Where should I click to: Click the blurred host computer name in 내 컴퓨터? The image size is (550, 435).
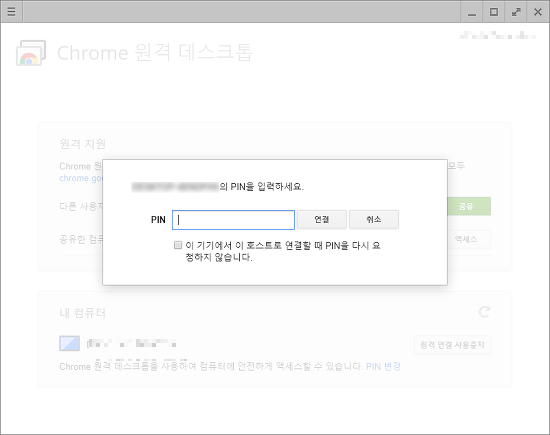[132, 343]
